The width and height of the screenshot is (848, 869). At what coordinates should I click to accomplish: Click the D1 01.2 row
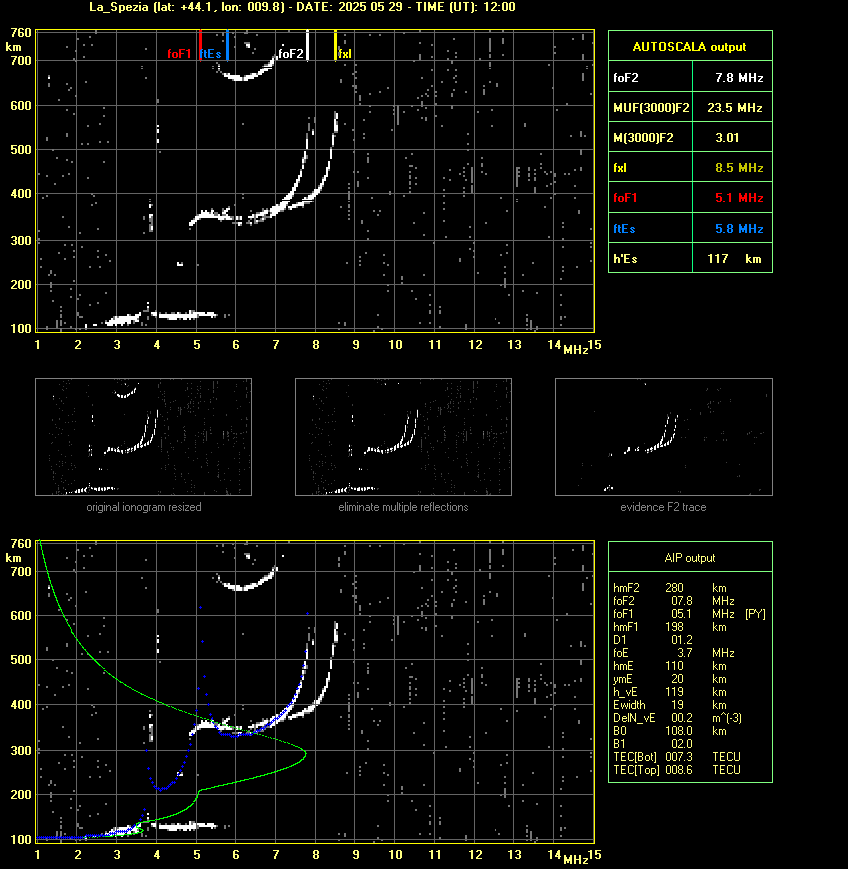[653, 640]
